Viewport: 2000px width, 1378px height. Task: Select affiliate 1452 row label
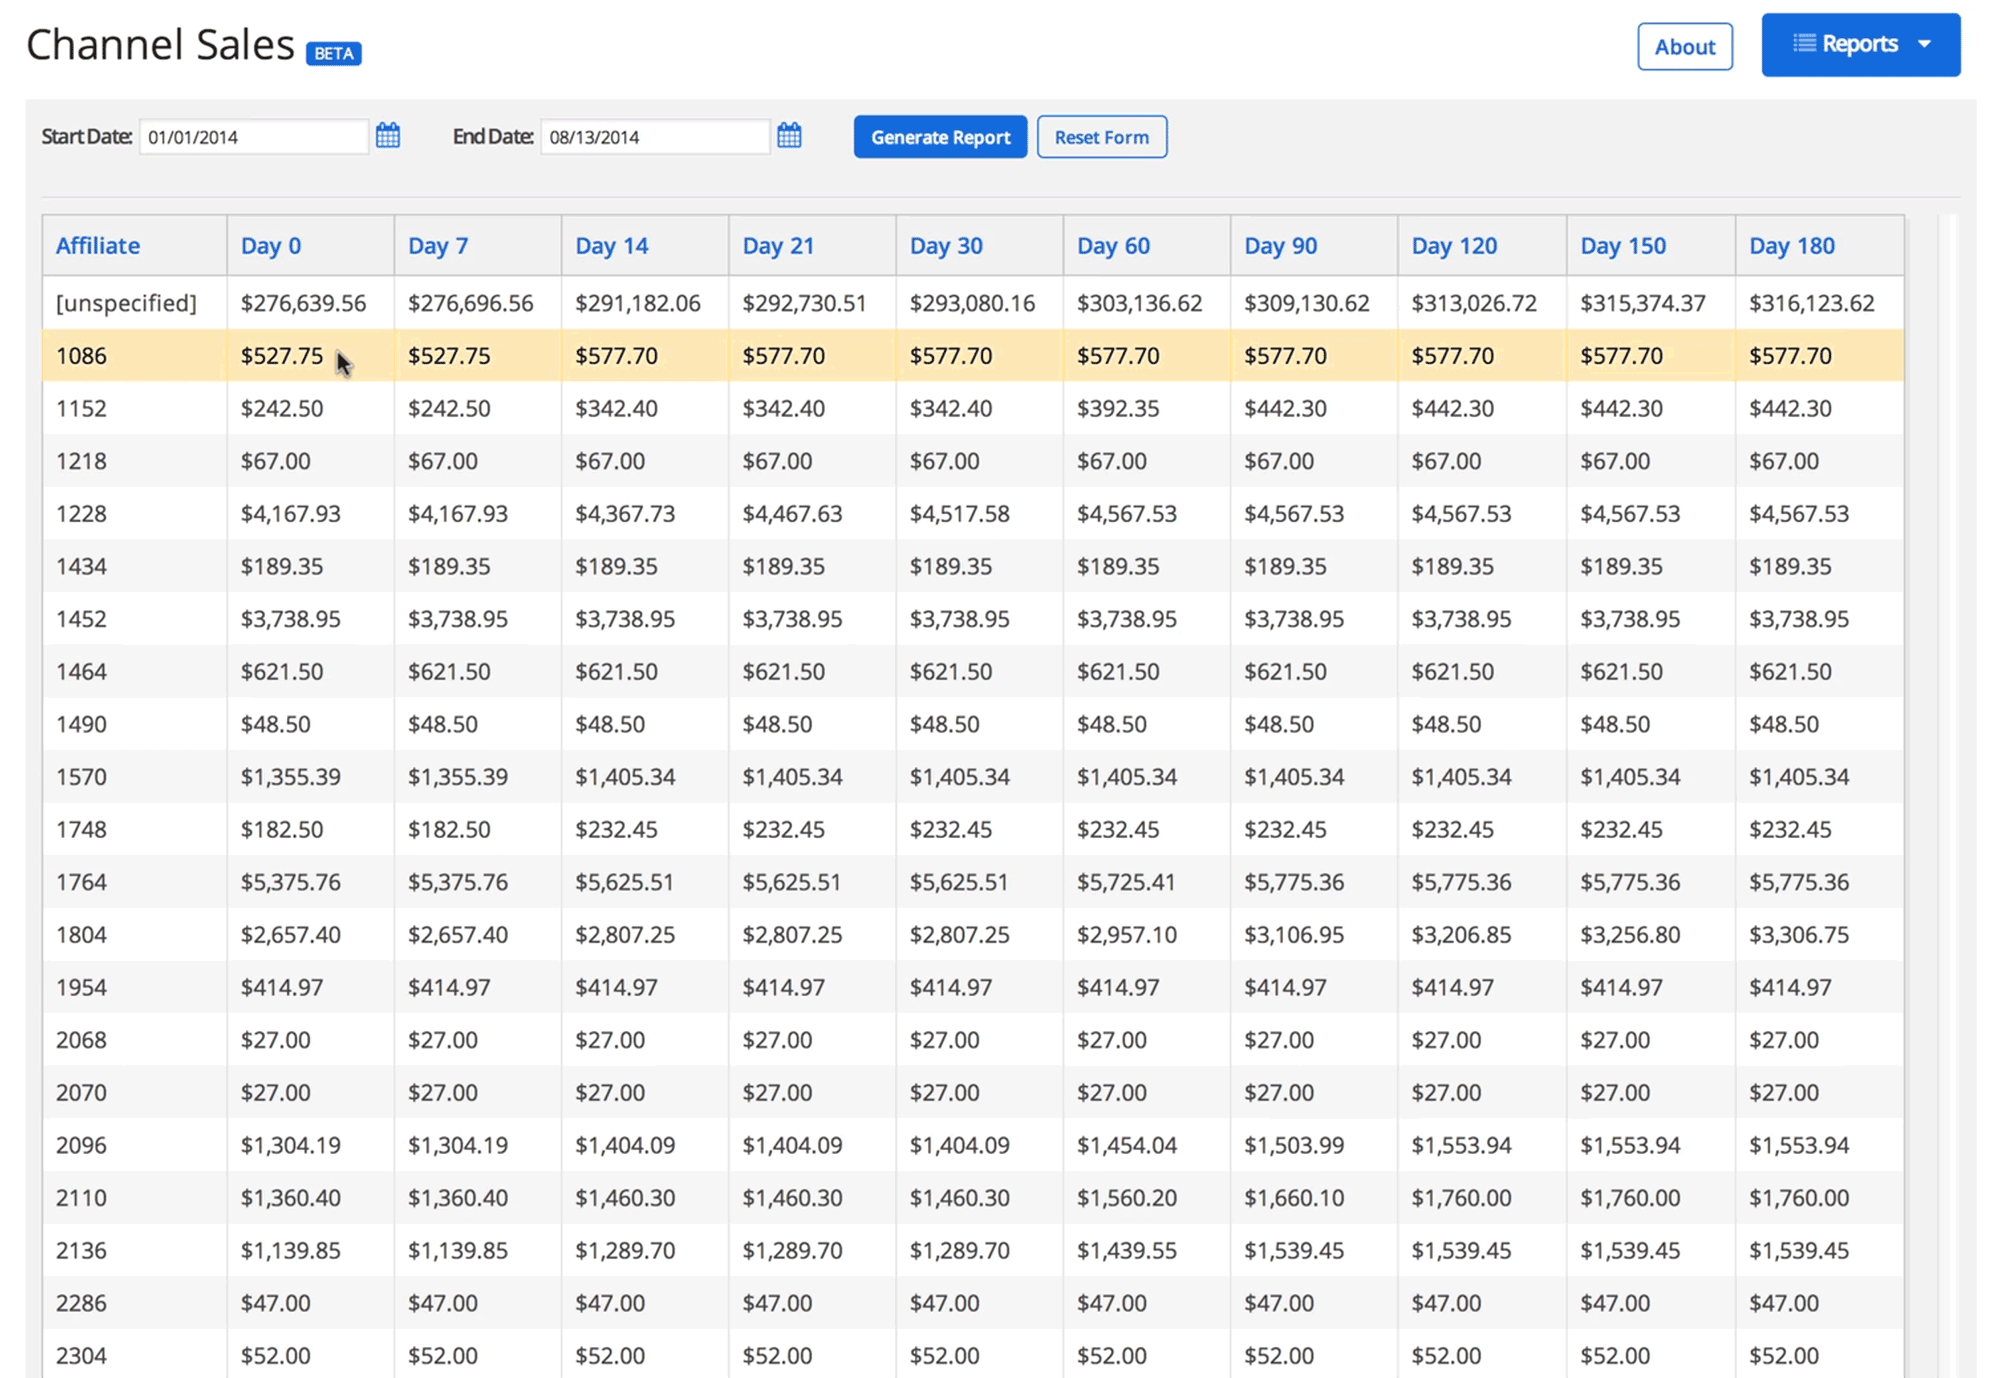pos(81,619)
